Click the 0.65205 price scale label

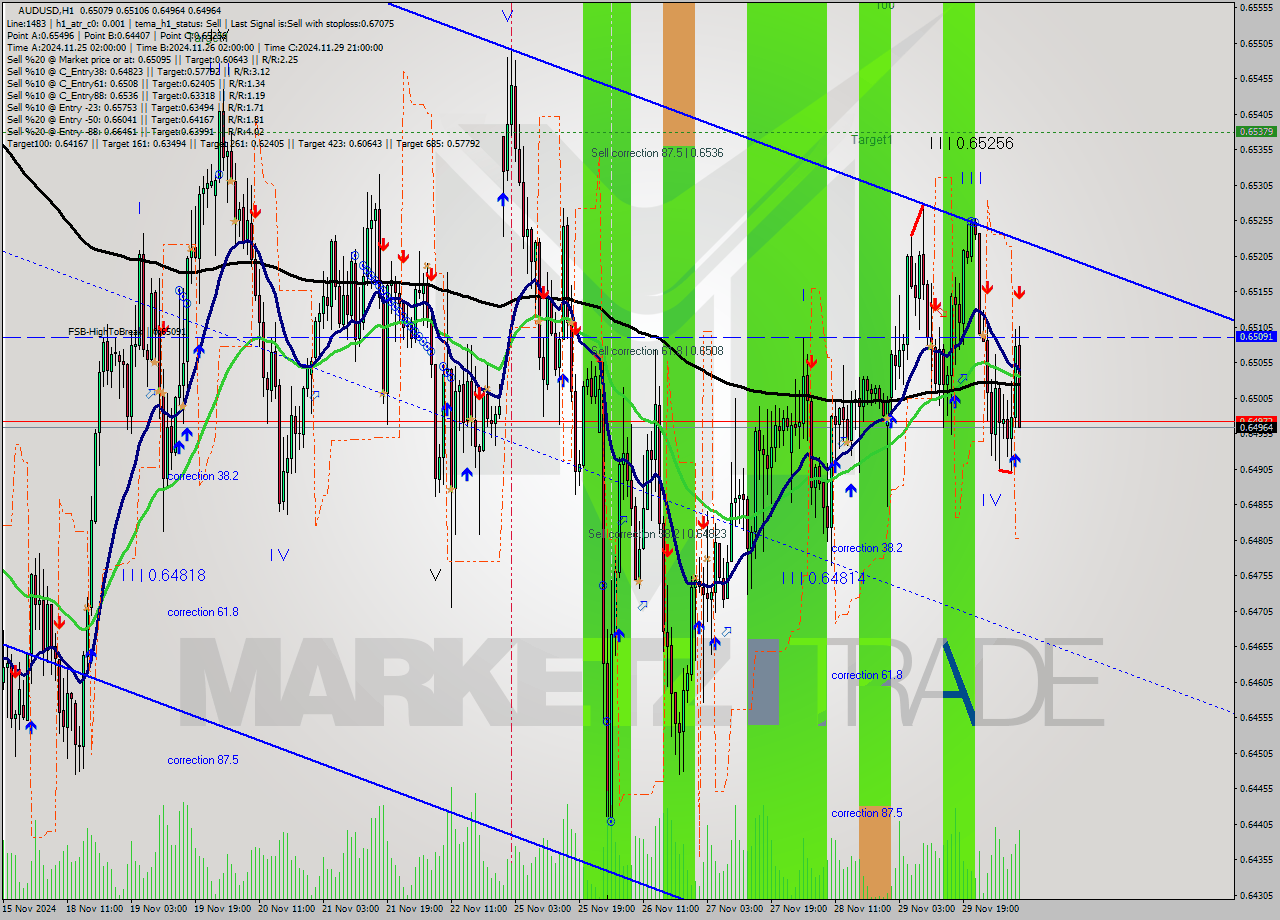1257,256
